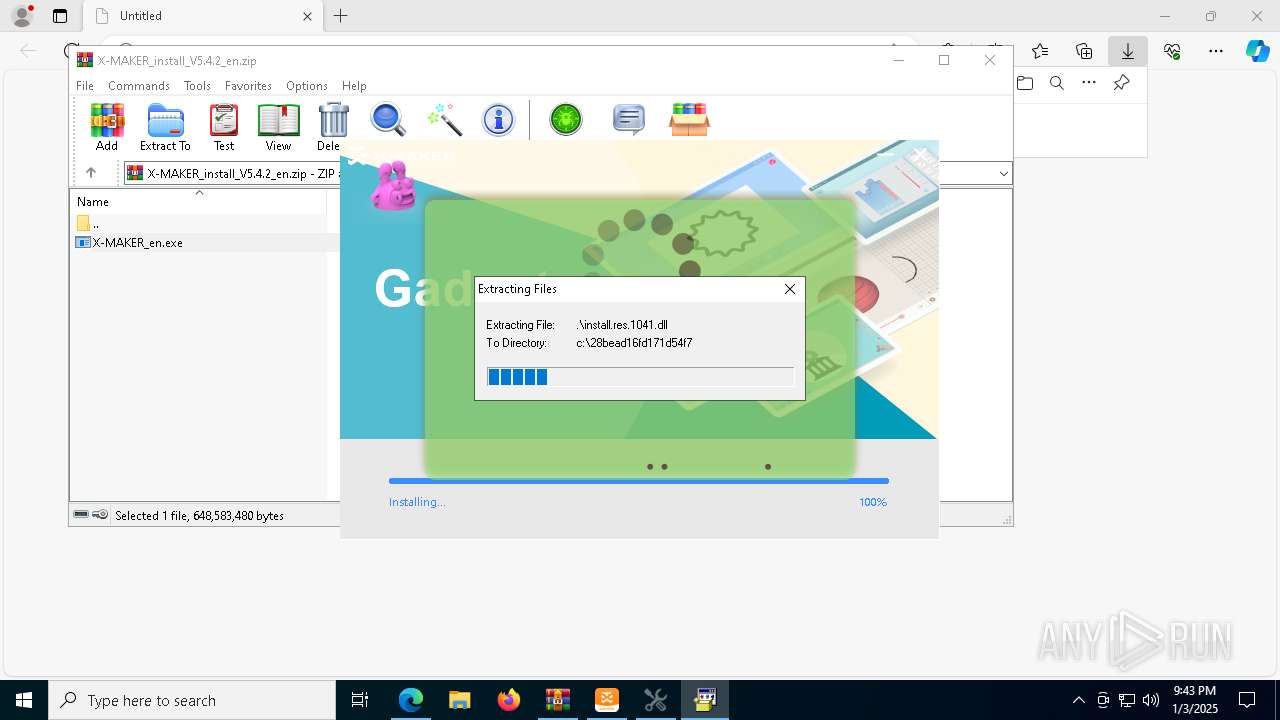Image resolution: width=1280 pixels, height=720 pixels.
Task: Open the Copilot icon in Edge
Action: click(1257, 51)
